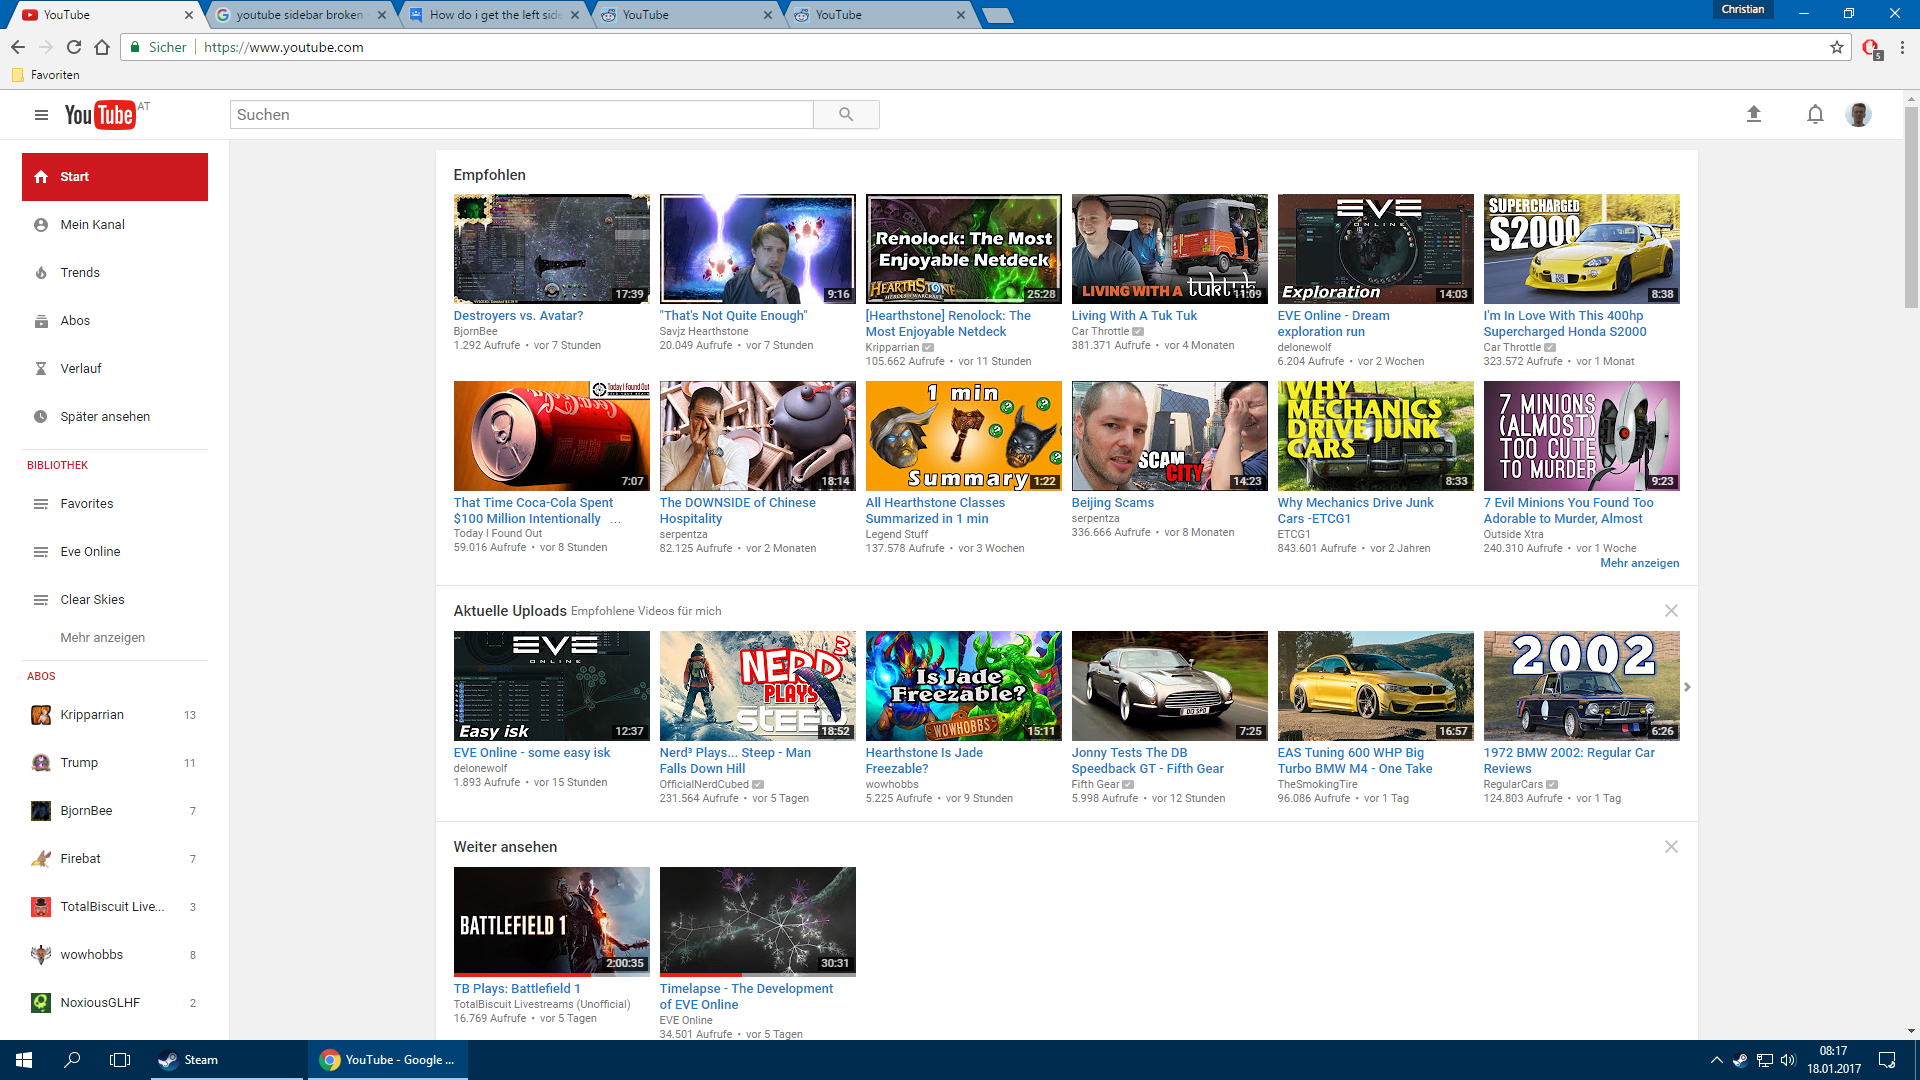This screenshot has height=1080, width=1920.
Task: Click inside the Suchen search field
Action: click(x=520, y=114)
